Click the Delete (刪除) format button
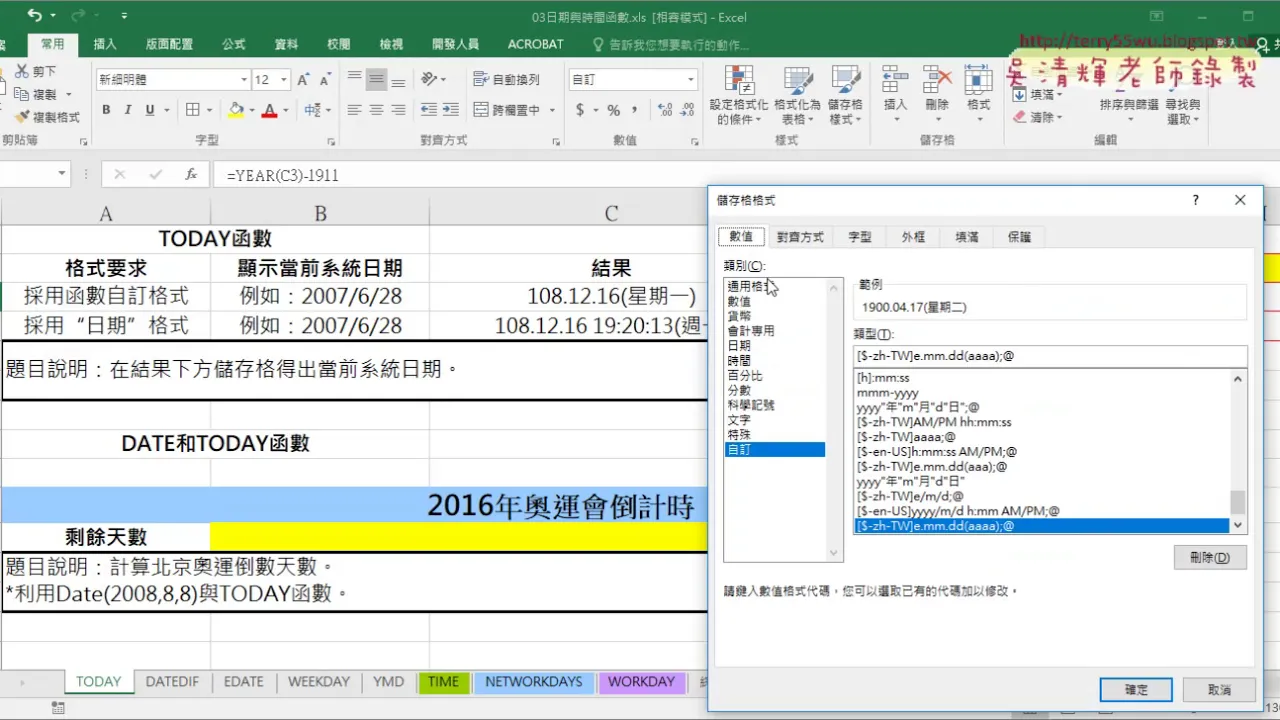 point(1210,557)
